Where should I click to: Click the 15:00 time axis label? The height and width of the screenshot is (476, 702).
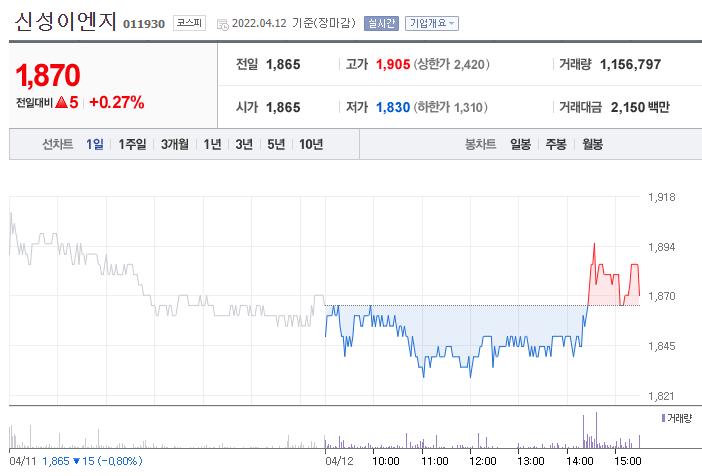(x=628, y=461)
